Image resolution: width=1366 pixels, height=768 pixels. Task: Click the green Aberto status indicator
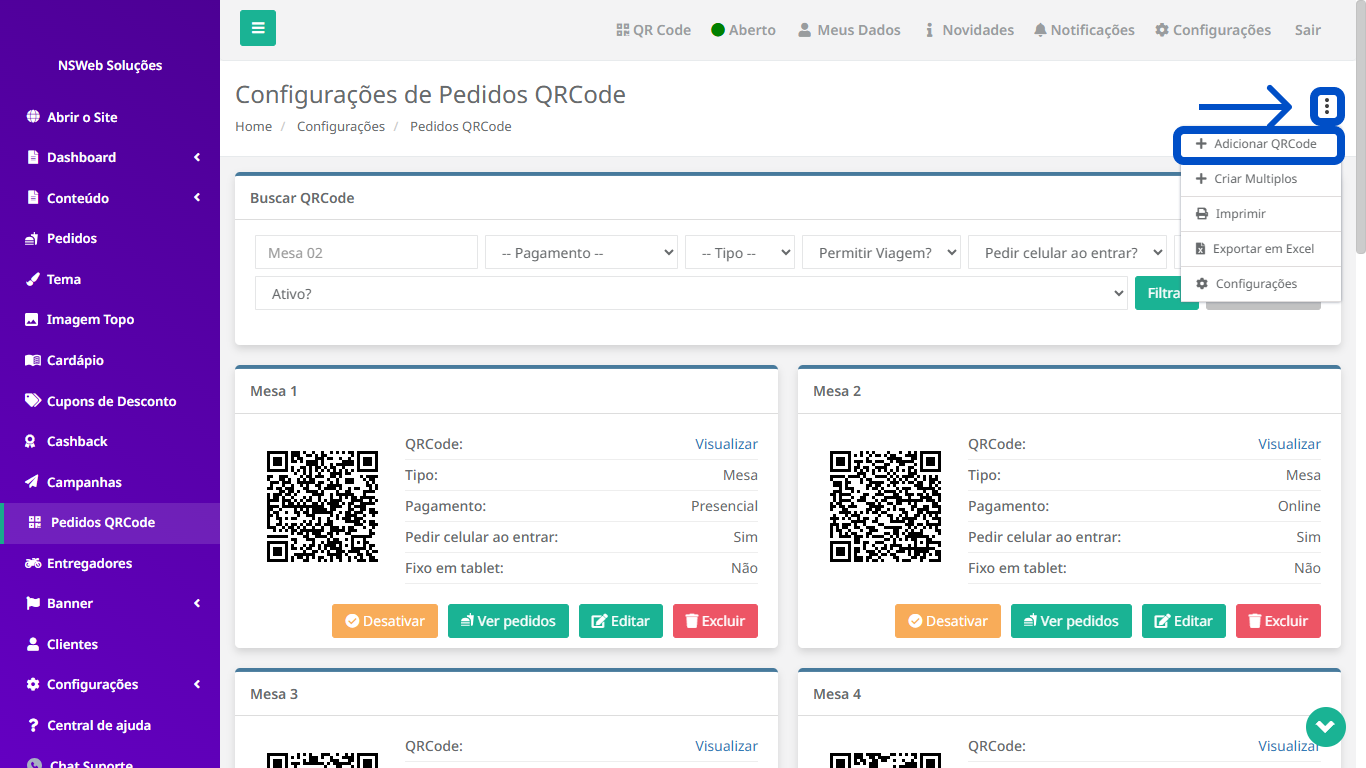(718, 30)
